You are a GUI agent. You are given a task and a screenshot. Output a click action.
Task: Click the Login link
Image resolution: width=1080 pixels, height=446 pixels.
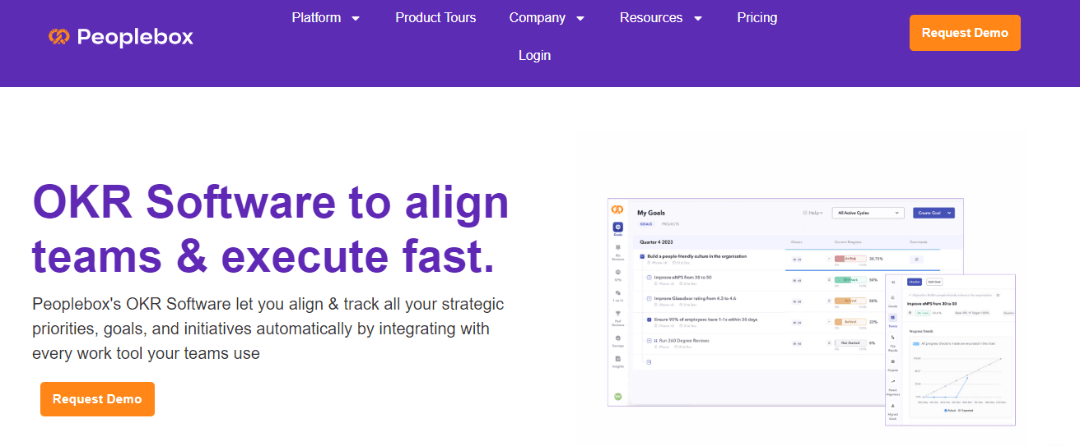(x=534, y=55)
